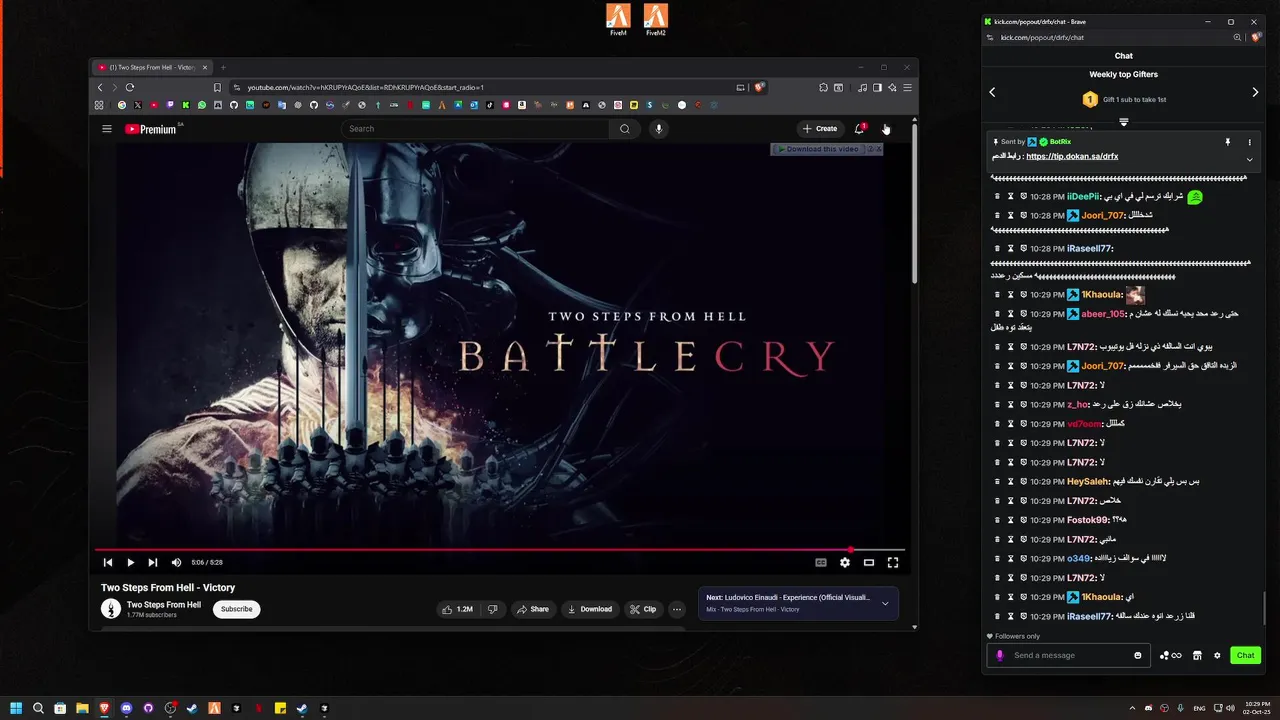Viewport: 1280px width, 720px height.
Task: Open the YouTube hamburger guide menu
Action: tap(107, 129)
